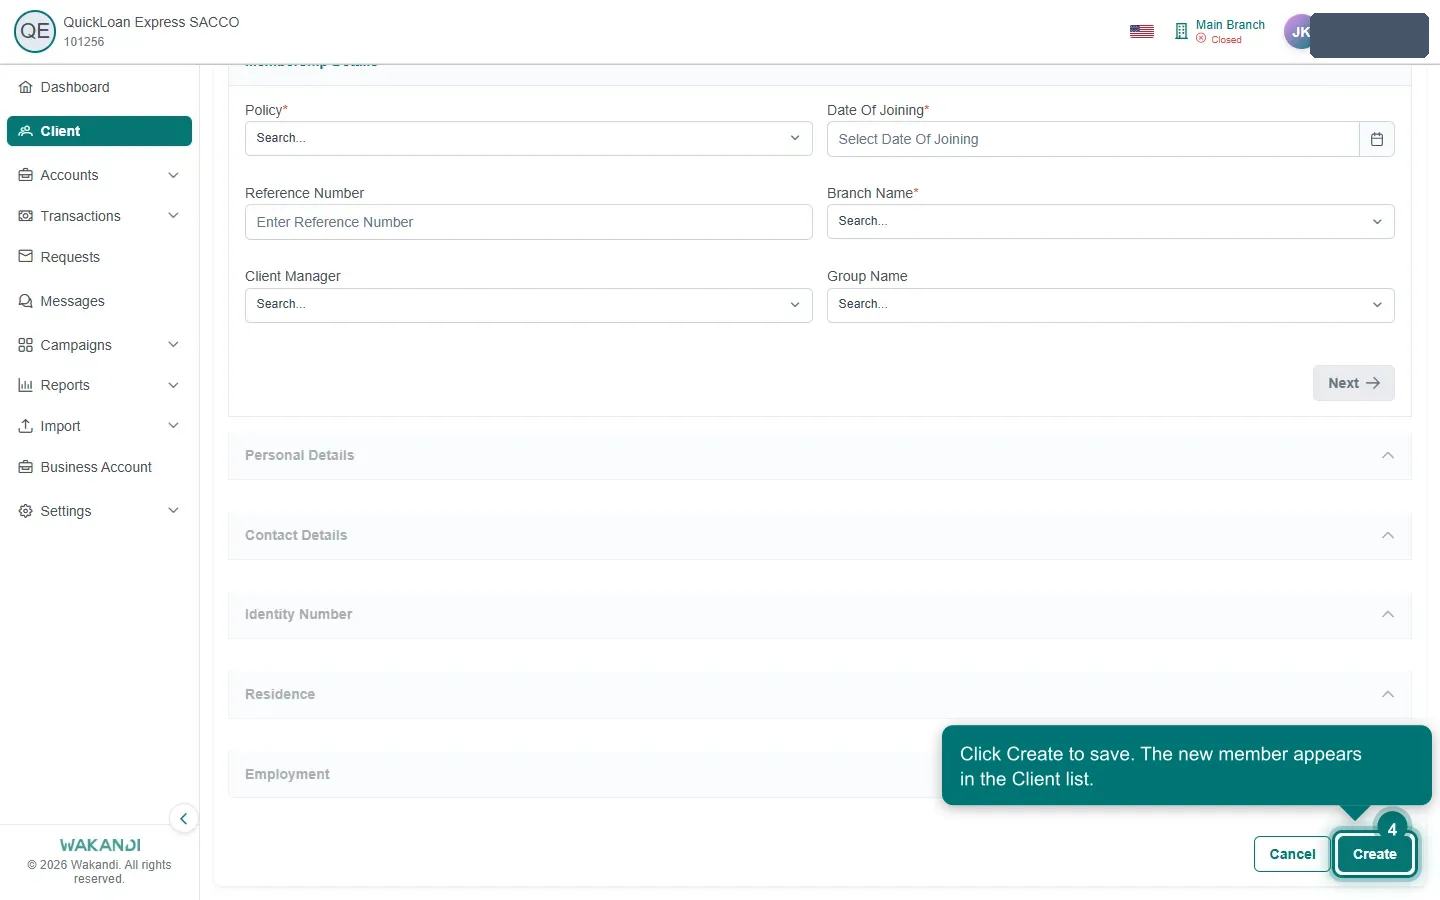Click the Reference Number input field
This screenshot has height=900, width=1440.
[529, 222]
